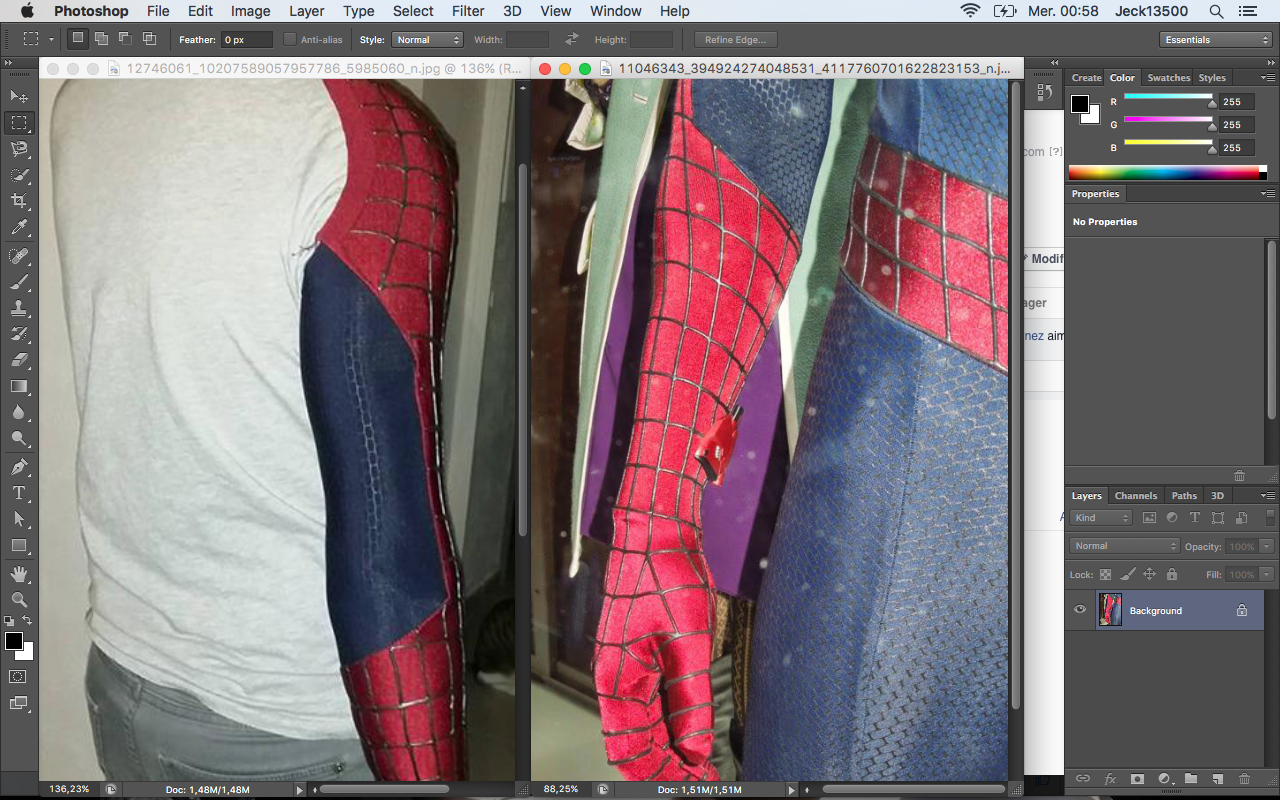Viewport: 1280px width, 800px height.
Task: Toggle Lock image pixels brush icon
Action: pyautogui.click(x=1127, y=575)
